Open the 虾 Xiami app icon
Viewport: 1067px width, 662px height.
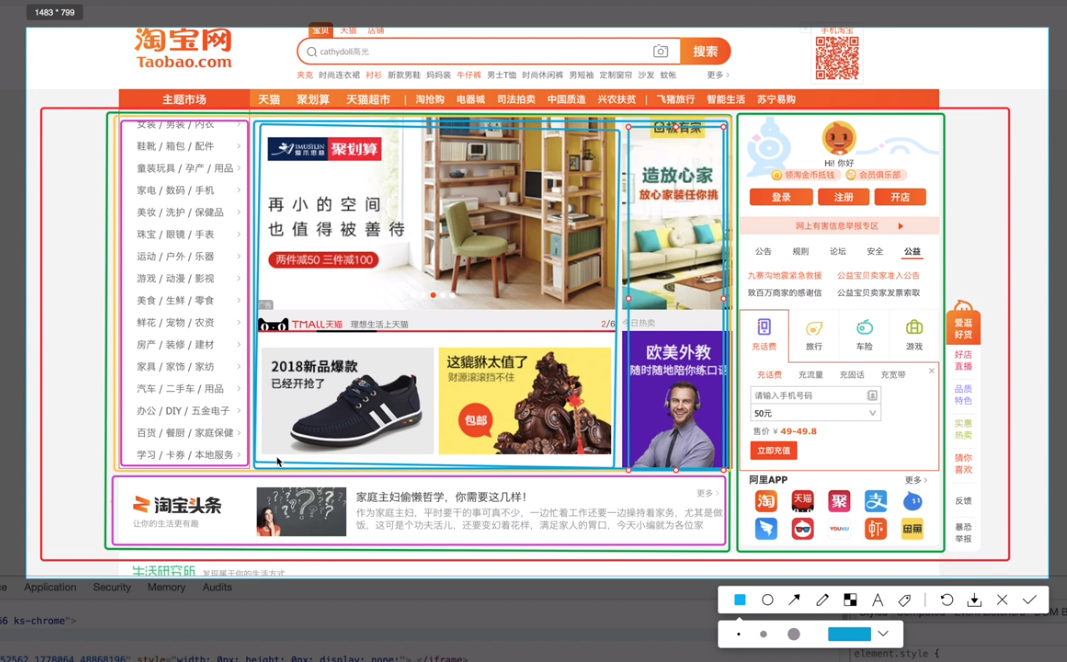(x=875, y=529)
